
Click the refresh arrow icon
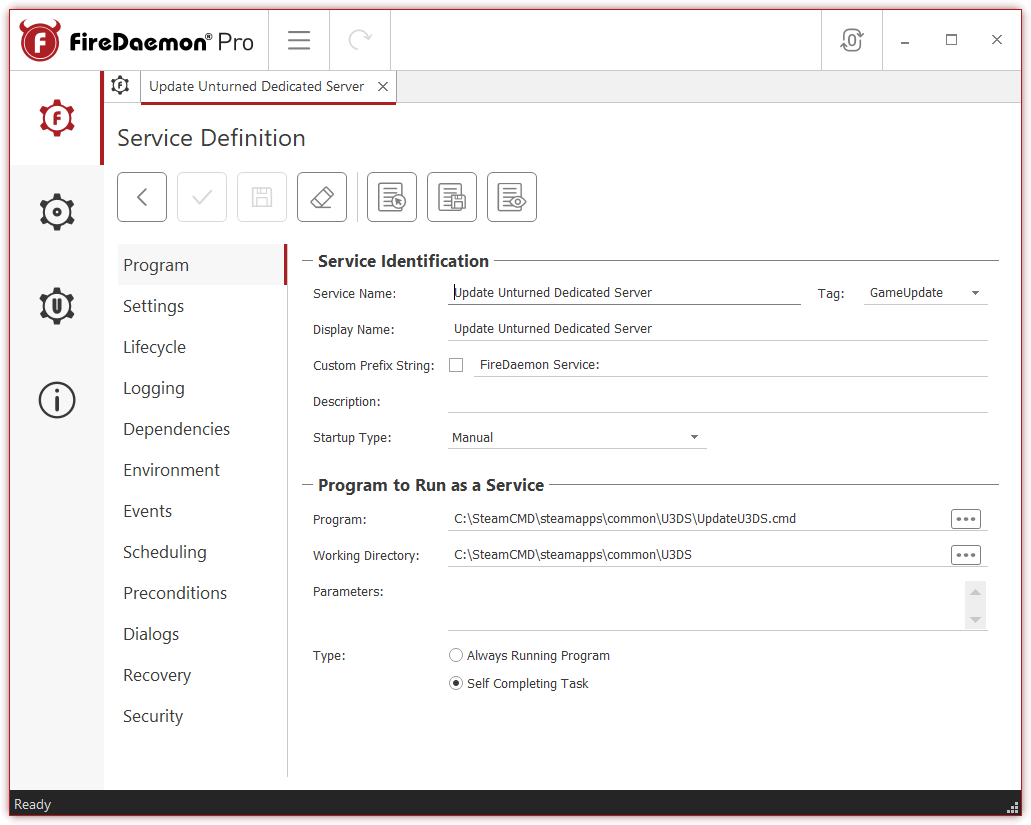[x=360, y=40]
